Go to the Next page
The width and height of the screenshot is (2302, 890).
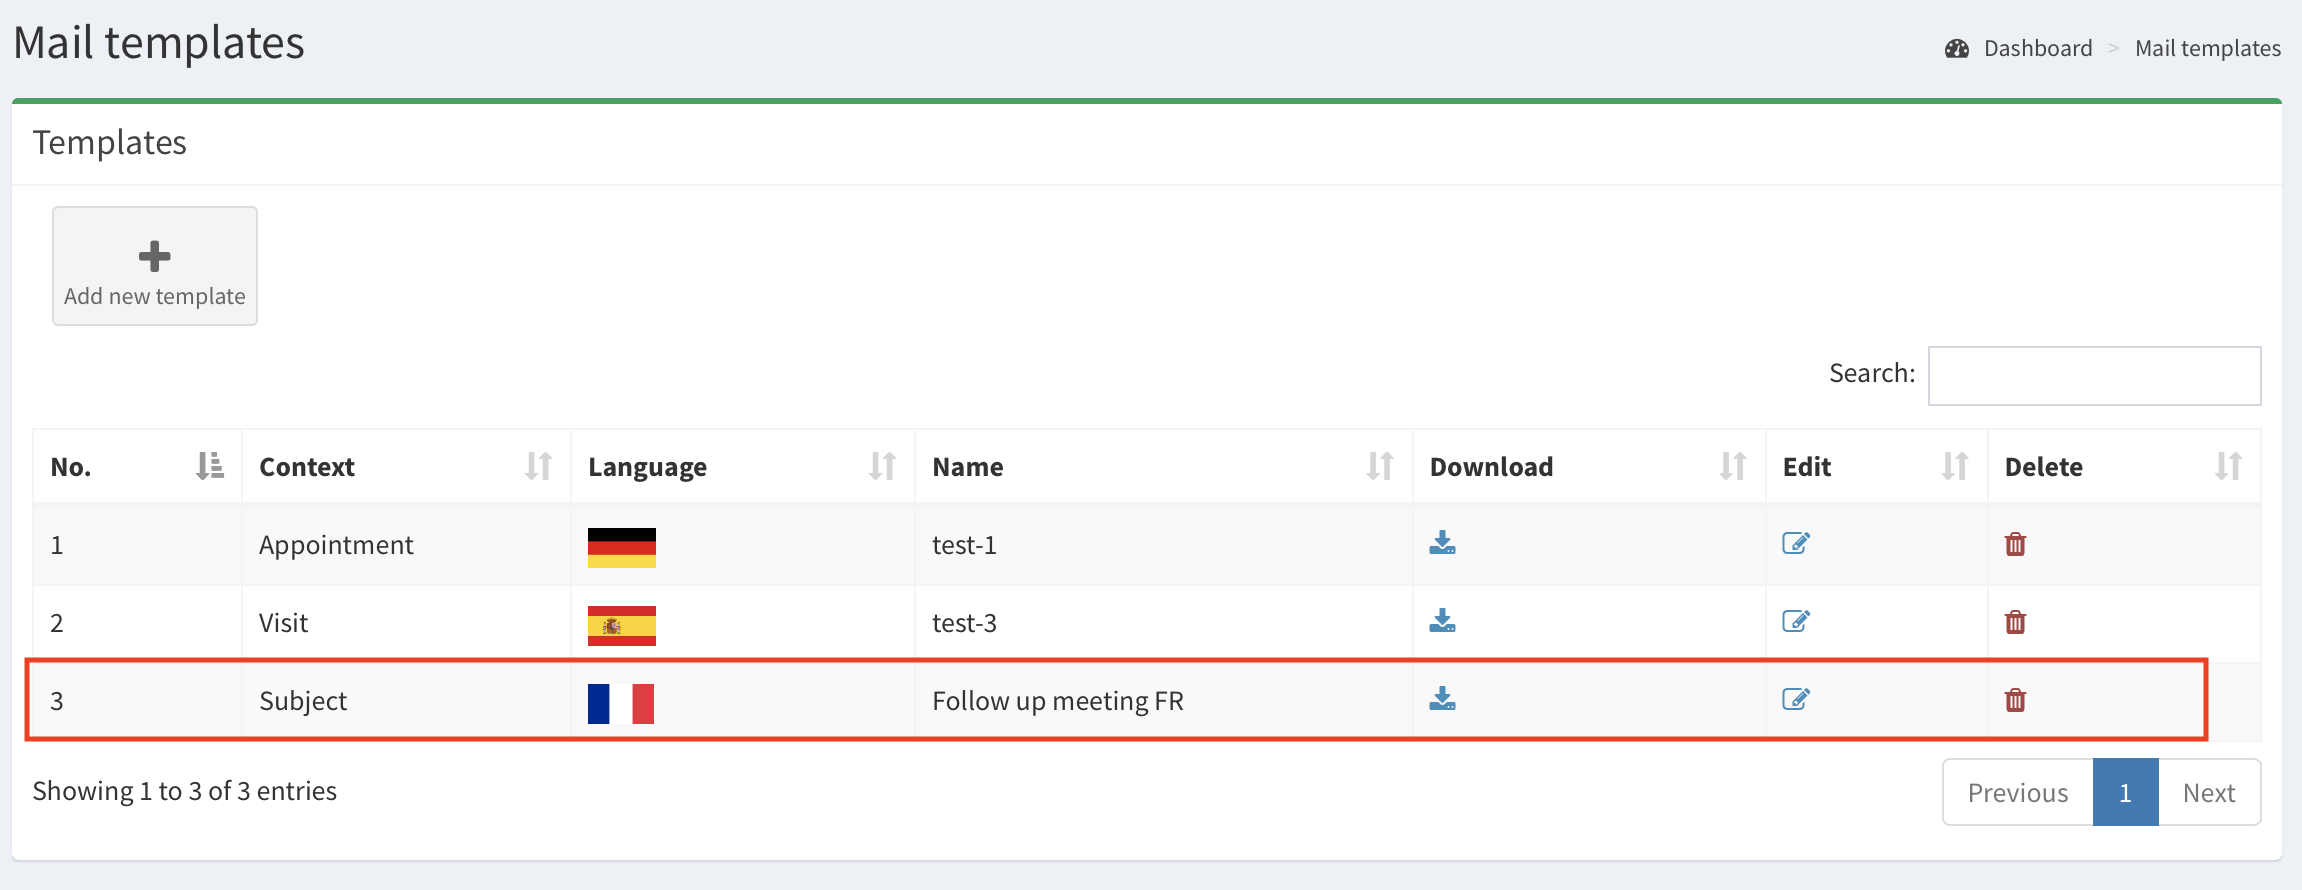[x=2208, y=793]
